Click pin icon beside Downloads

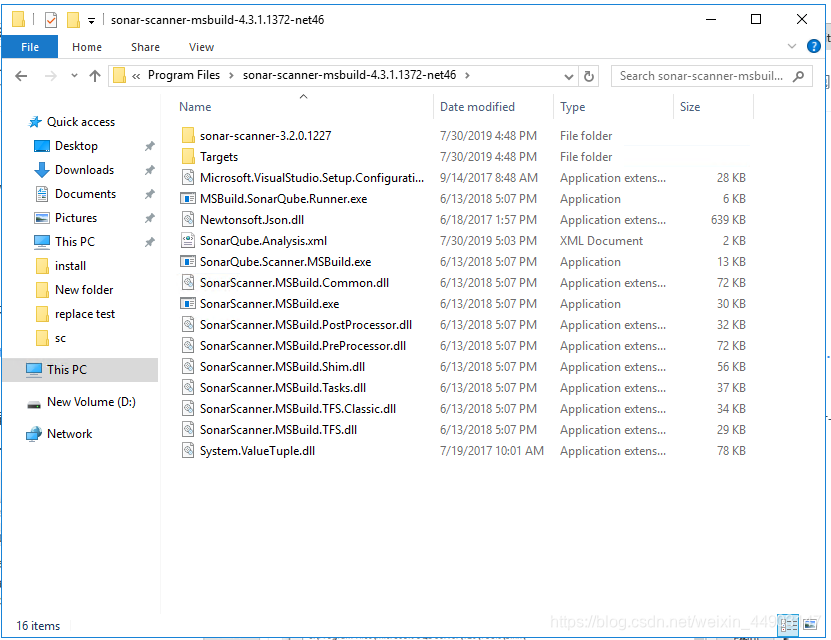[150, 170]
